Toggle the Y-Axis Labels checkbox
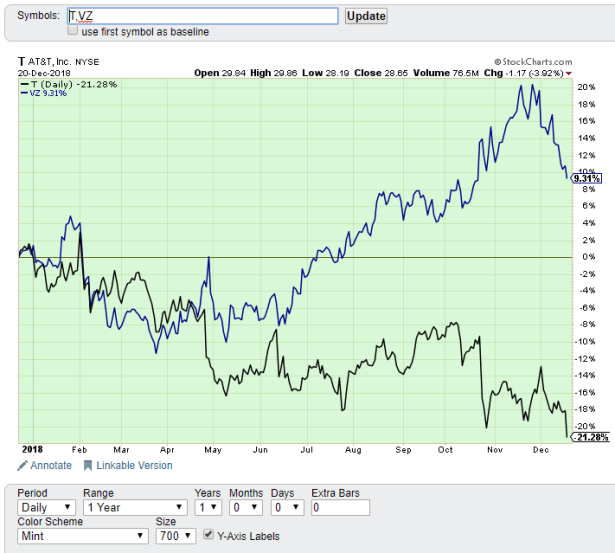The width and height of the screenshot is (615, 553). pyautogui.click(x=209, y=536)
